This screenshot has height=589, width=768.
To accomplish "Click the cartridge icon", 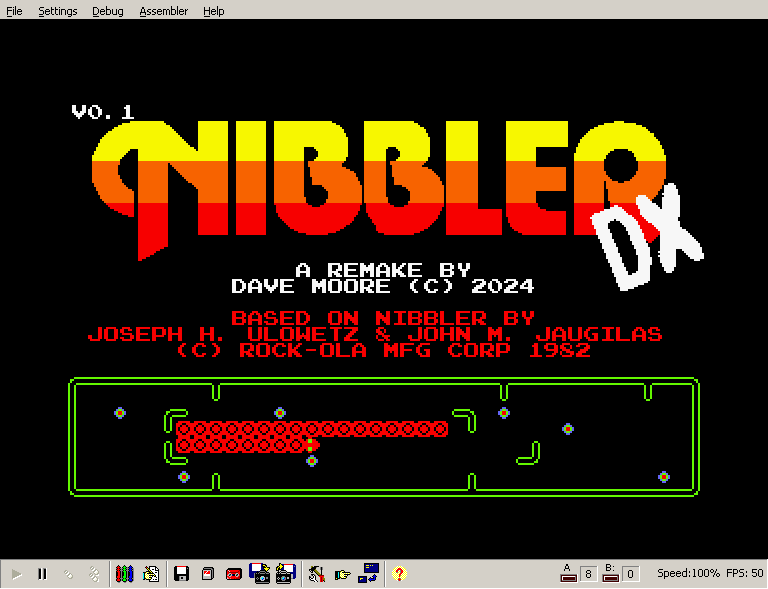I will [208, 574].
